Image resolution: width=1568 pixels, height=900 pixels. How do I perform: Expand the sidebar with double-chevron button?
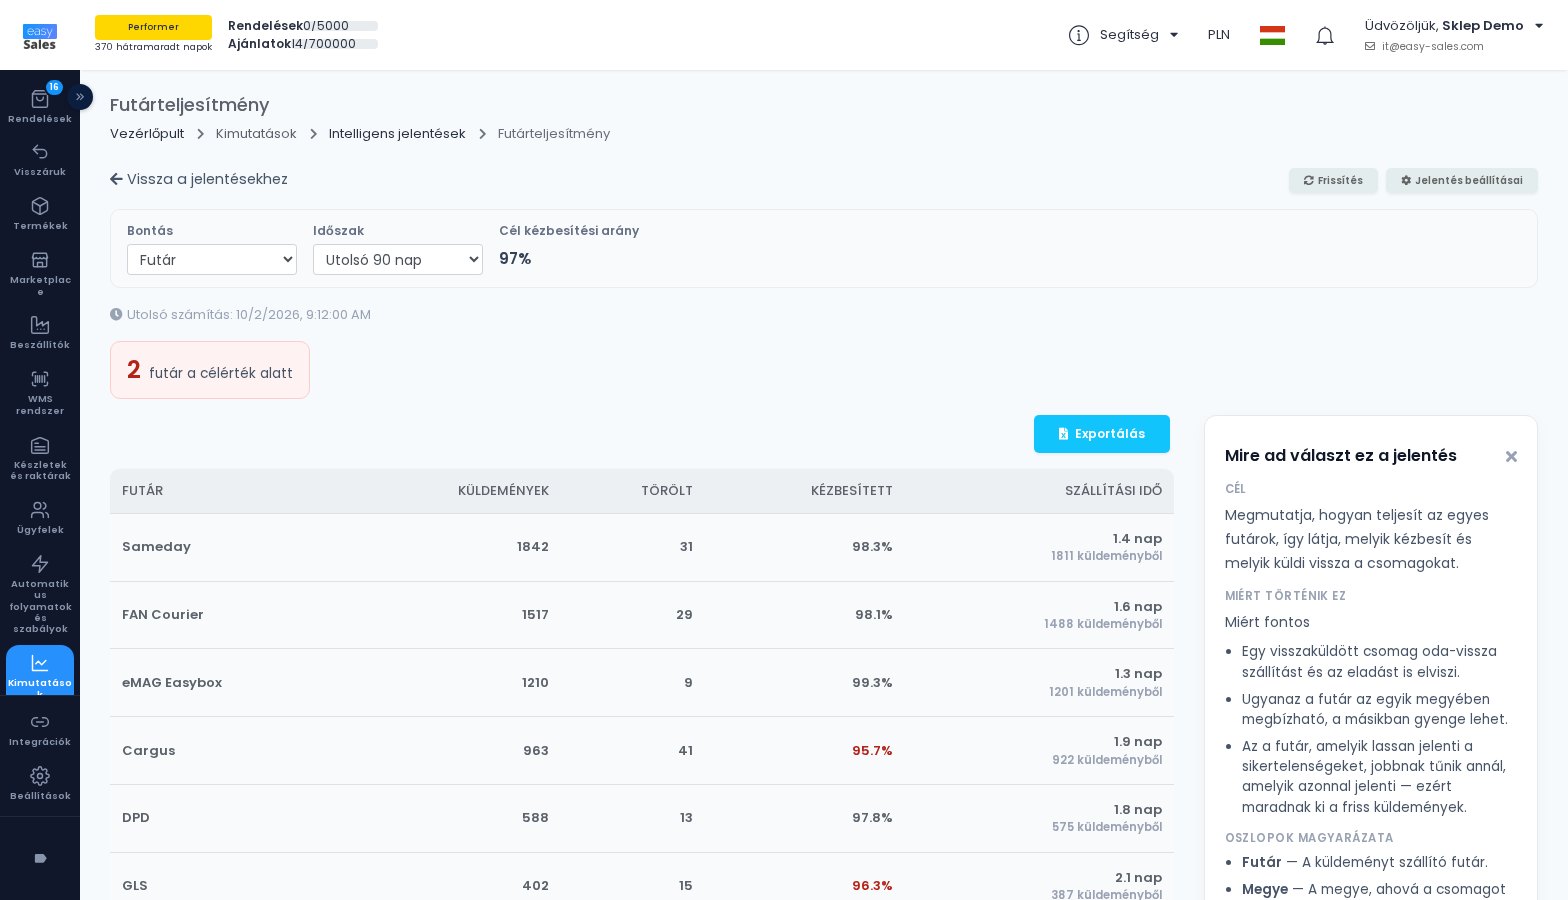click(80, 97)
